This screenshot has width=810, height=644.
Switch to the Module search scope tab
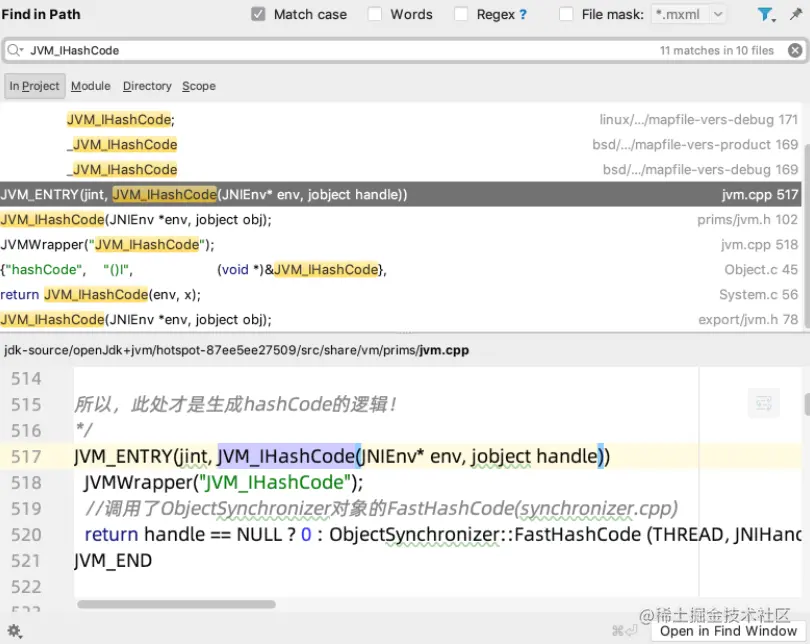point(90,86)
